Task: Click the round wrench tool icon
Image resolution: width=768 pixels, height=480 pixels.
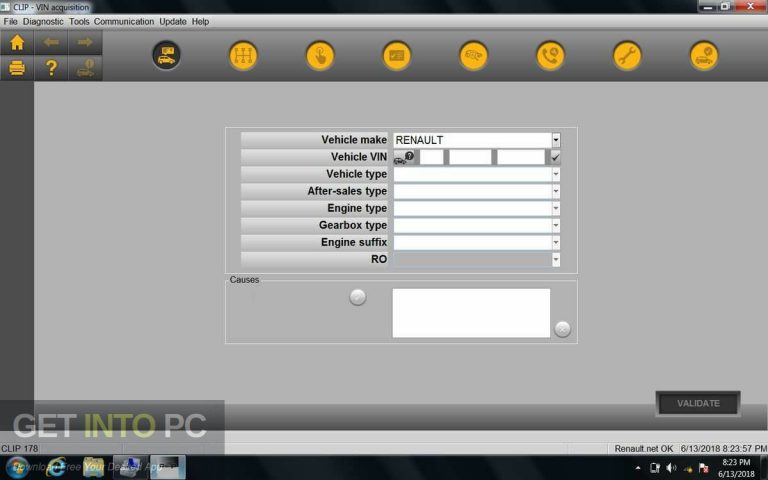Action: [x=627, y=56]
